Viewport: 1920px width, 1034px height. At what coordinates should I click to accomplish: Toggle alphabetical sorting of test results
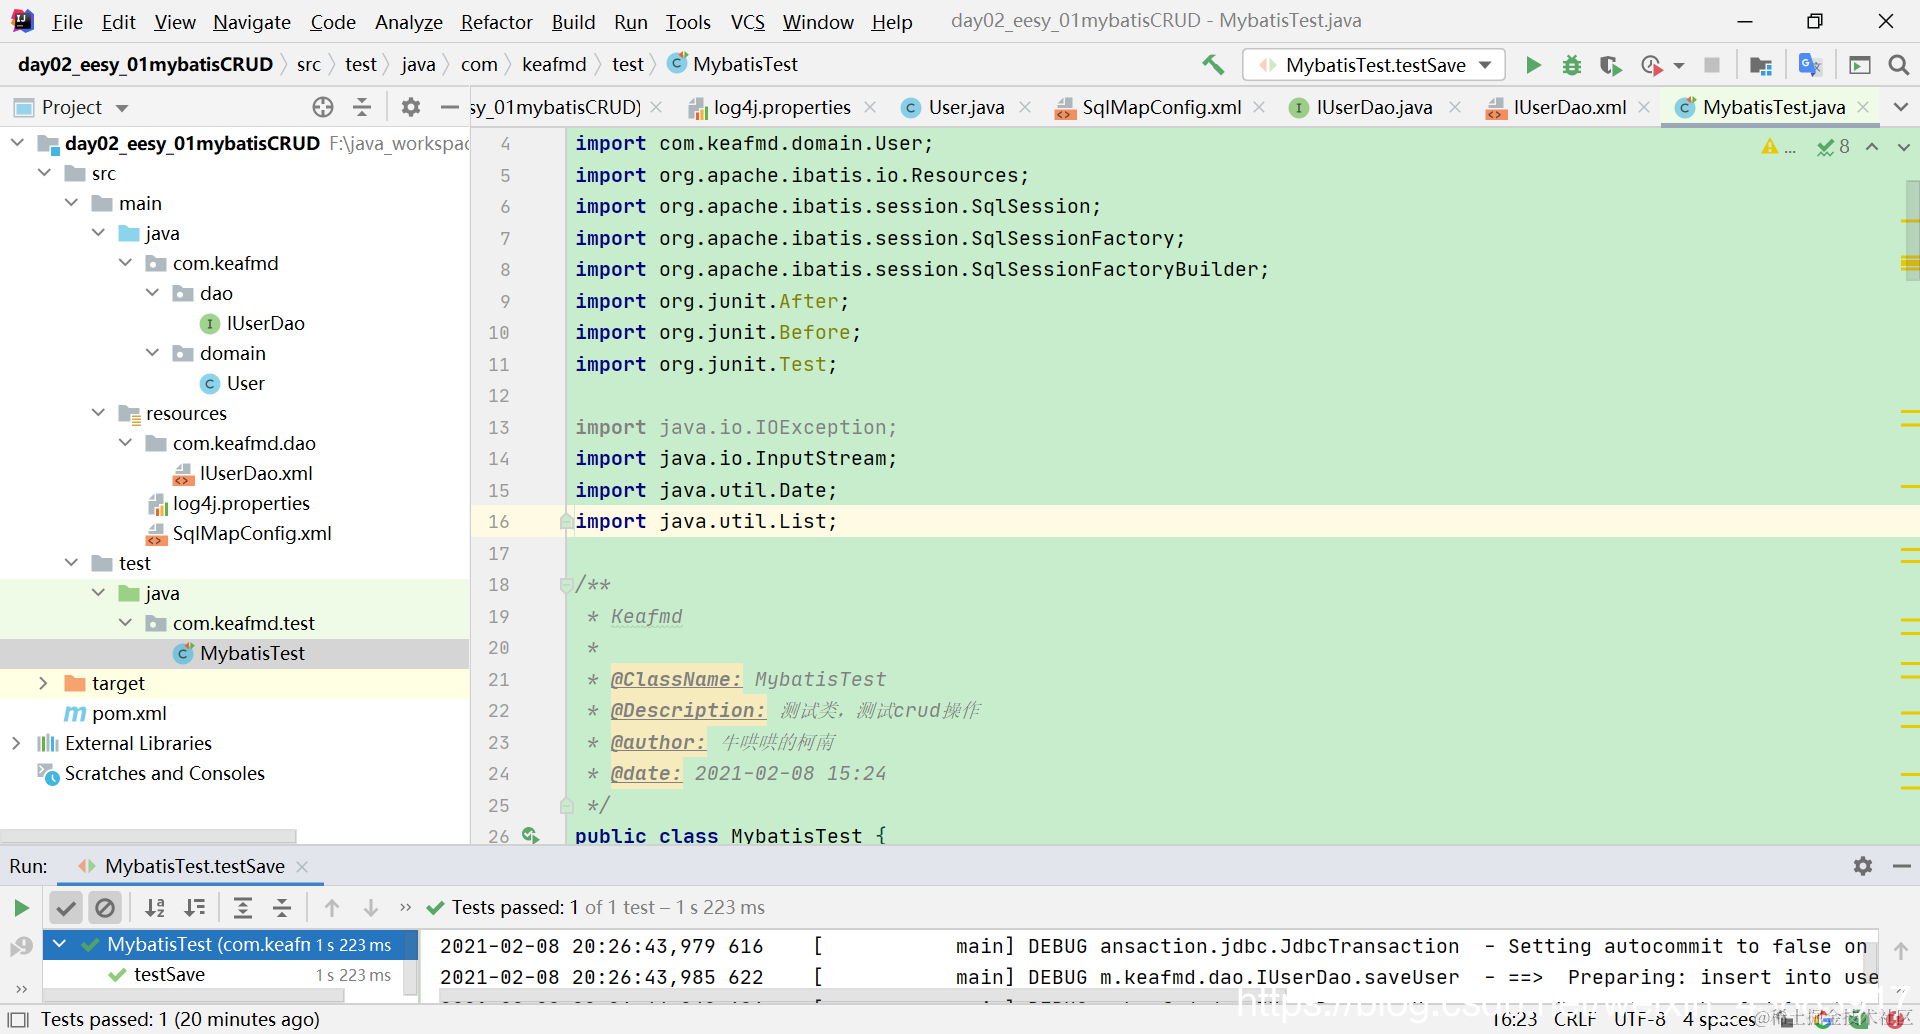[x=155, y=908]
